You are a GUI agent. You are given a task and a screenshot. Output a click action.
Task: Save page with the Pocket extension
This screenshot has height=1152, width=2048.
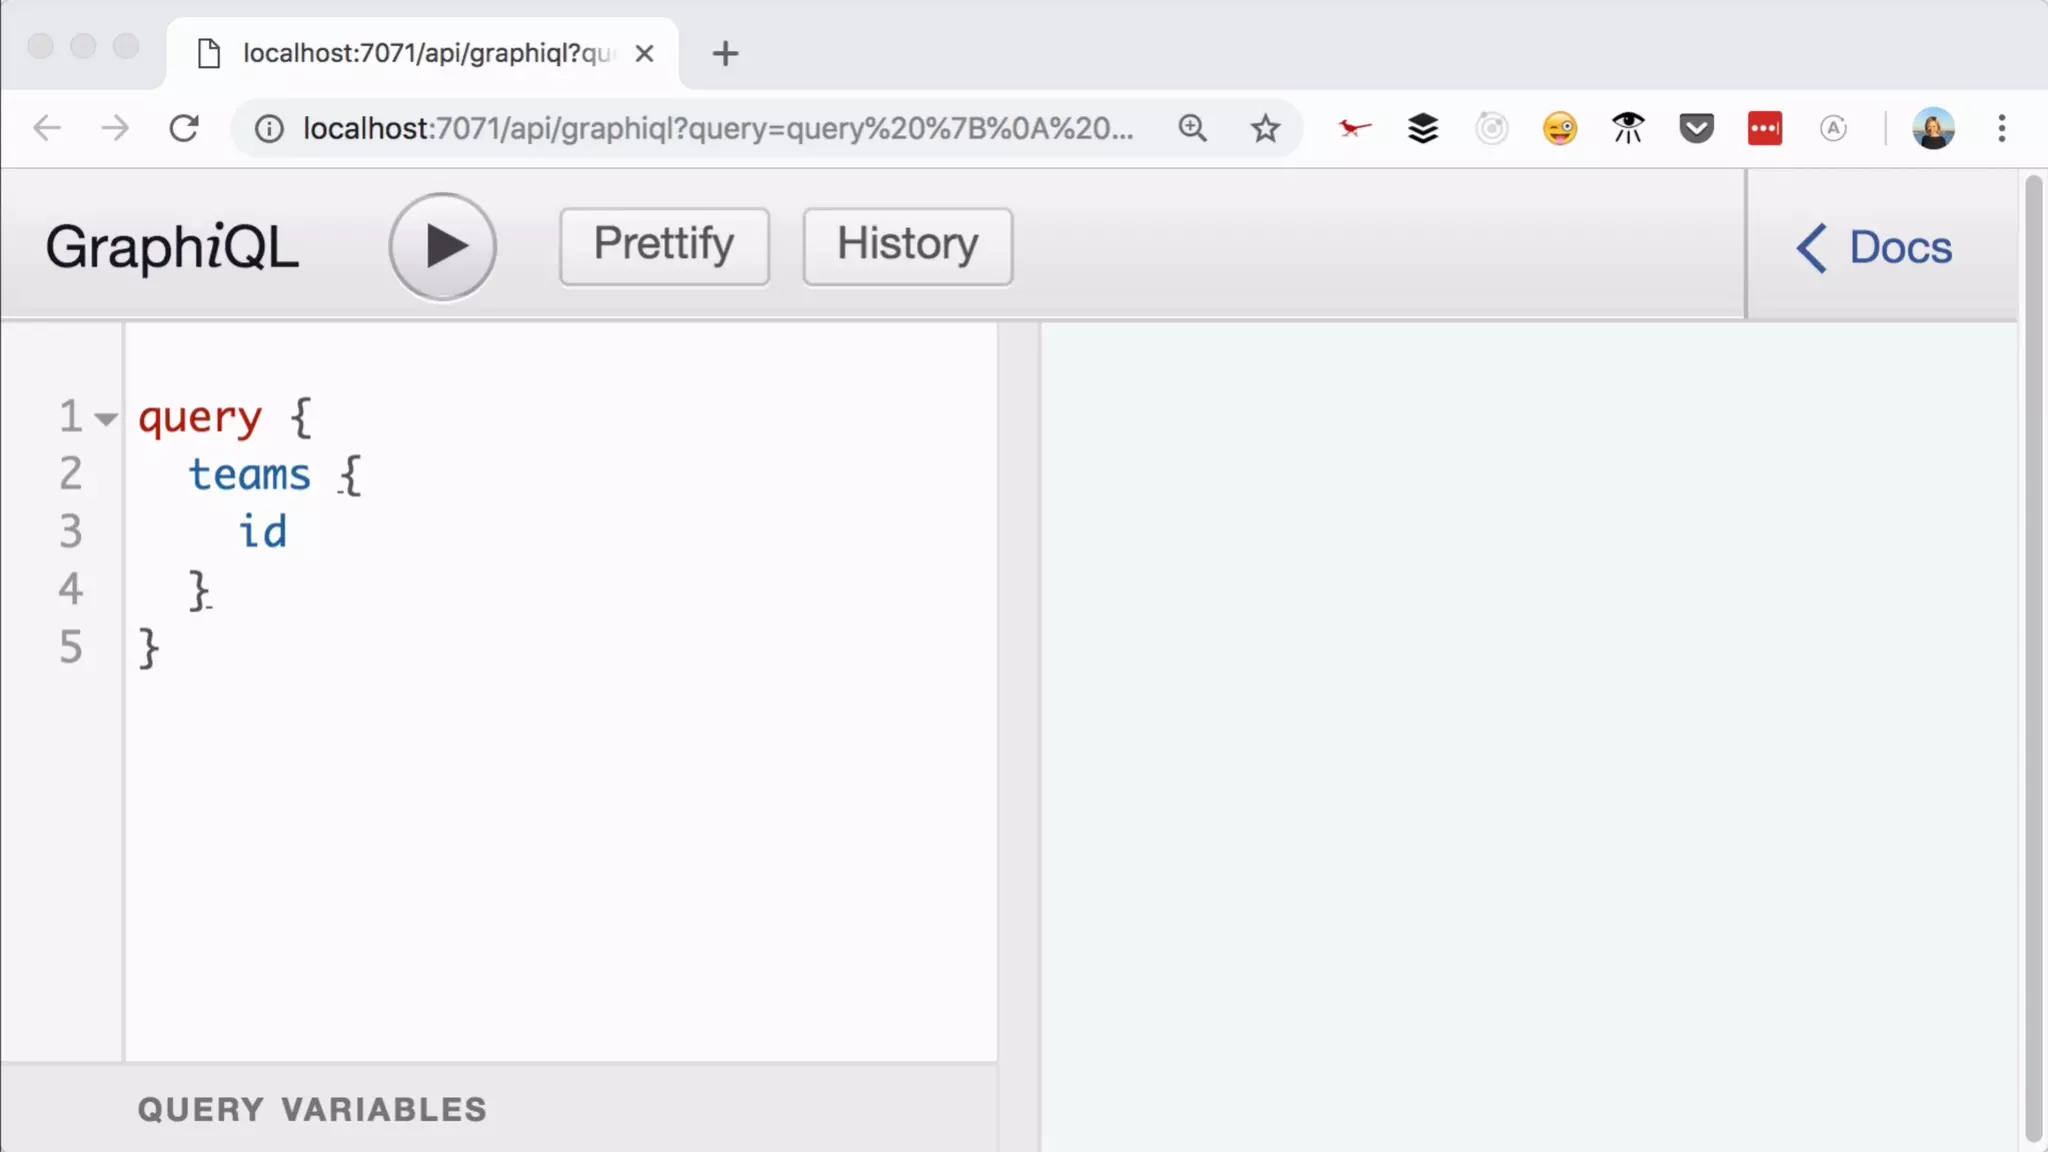tap(1696, 128)
